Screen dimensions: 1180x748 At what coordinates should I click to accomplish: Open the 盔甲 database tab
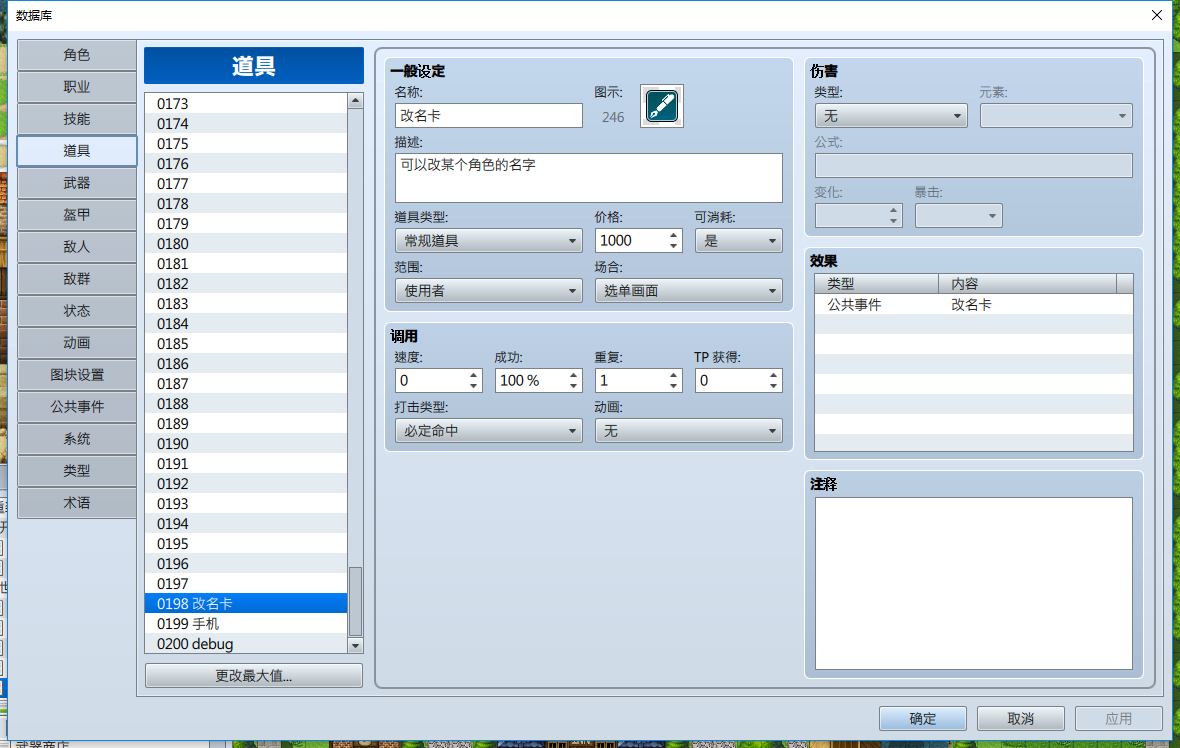coord(77,214)
